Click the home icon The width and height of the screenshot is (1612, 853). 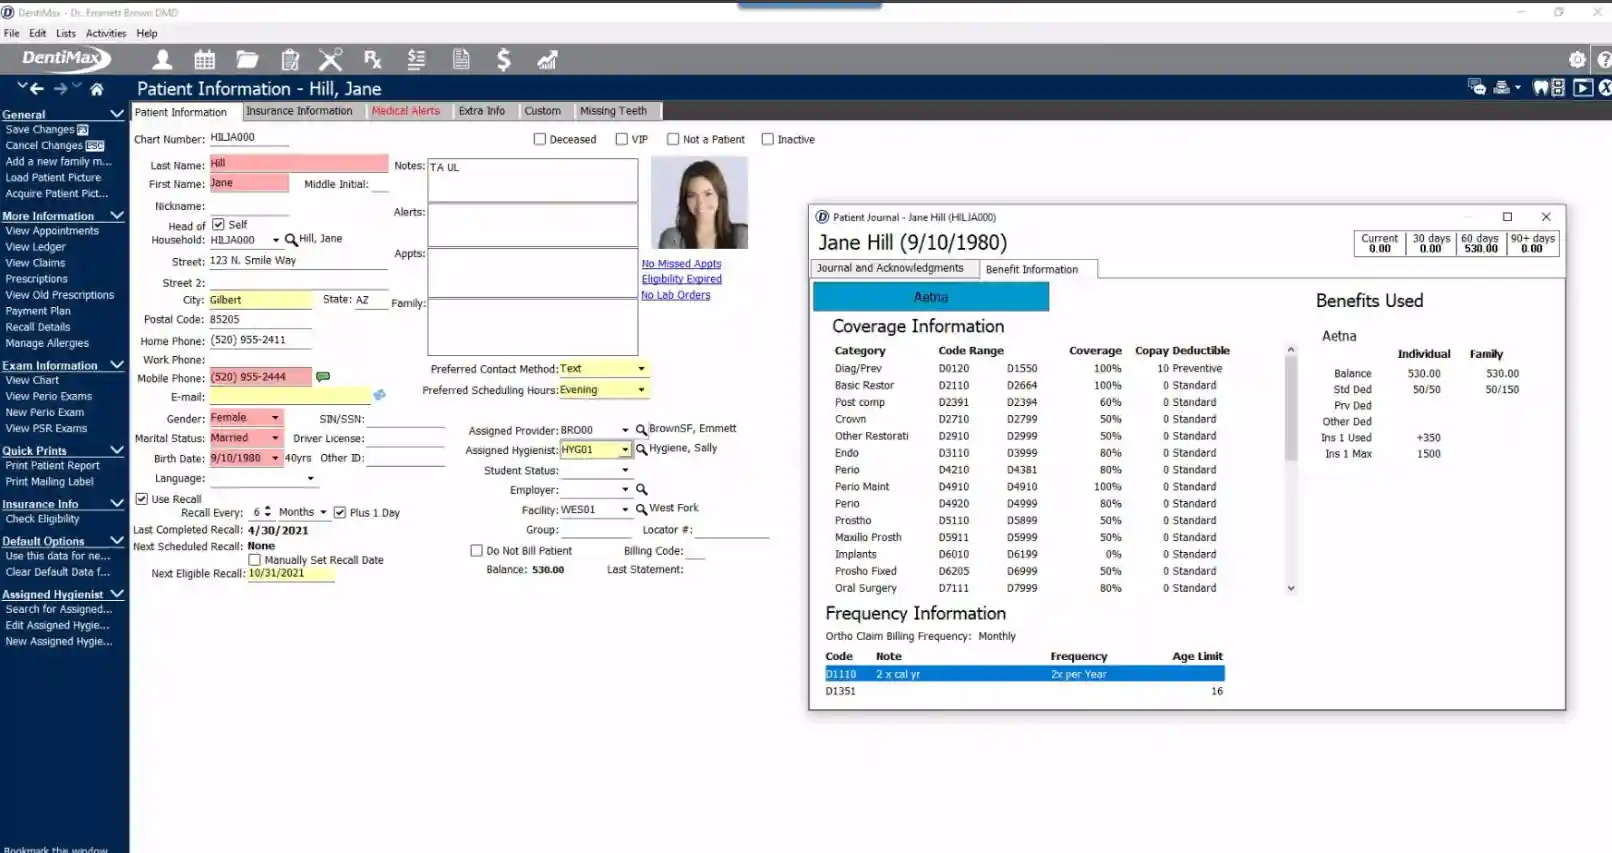97,89
